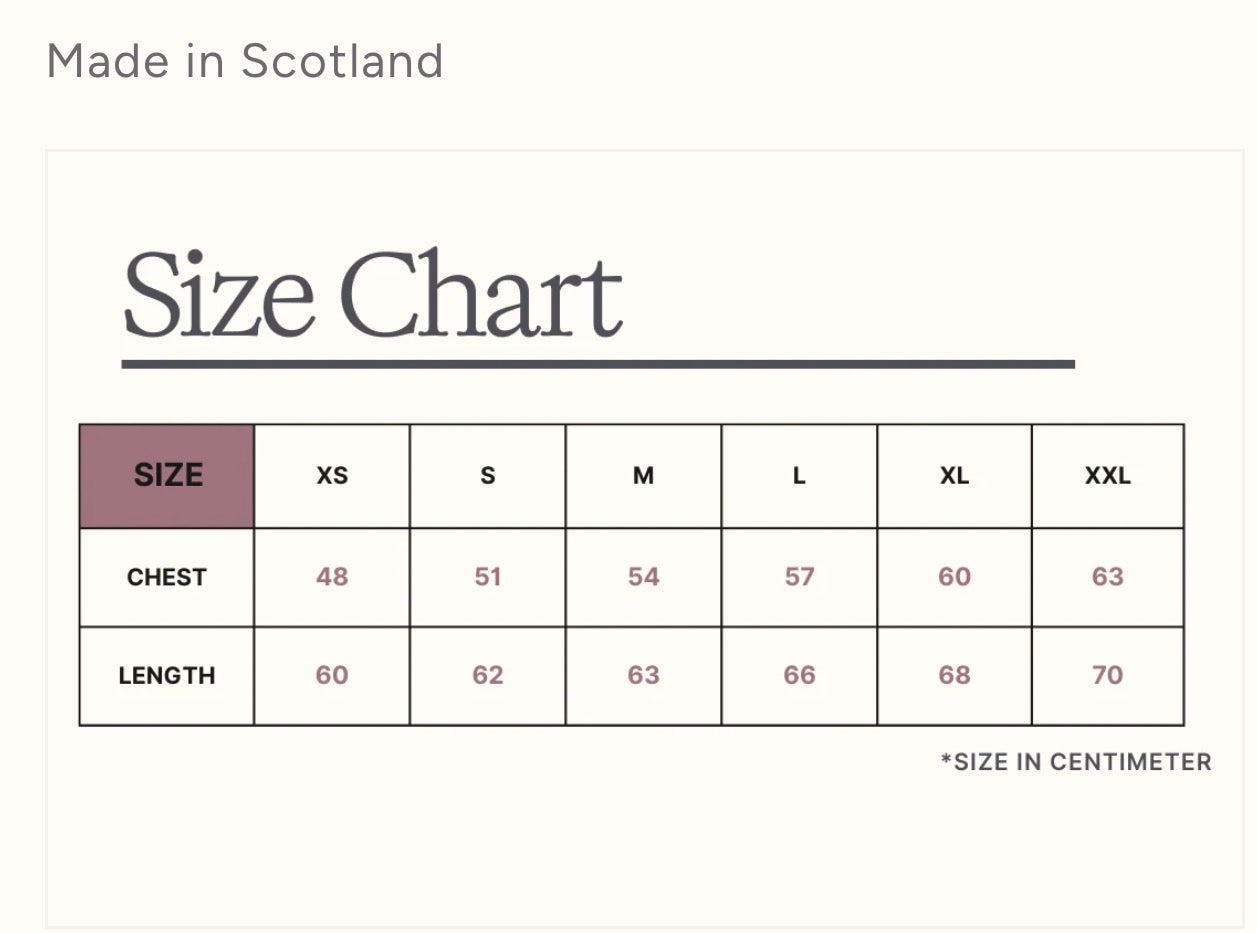Click length value 70 for XXL
This screenshot has width=1257, height=933.
coord(1108,676)
